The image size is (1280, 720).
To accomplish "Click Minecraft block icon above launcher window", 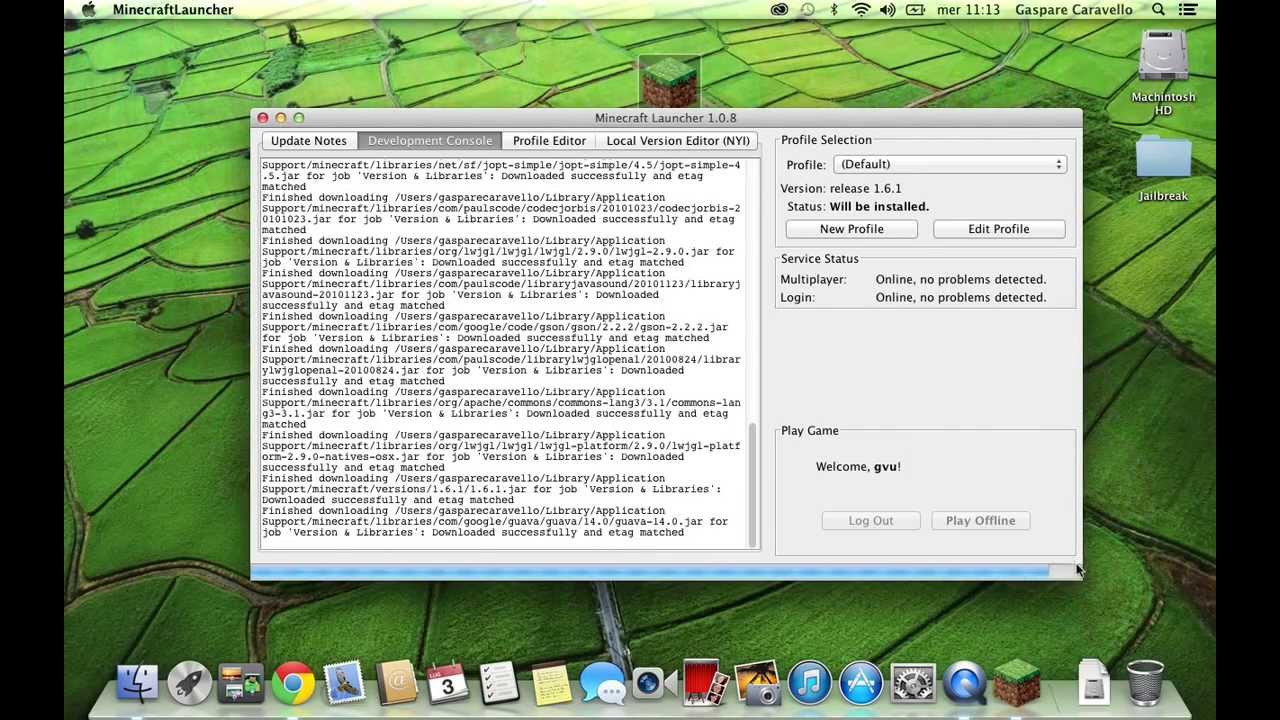I will pos(669,81).
